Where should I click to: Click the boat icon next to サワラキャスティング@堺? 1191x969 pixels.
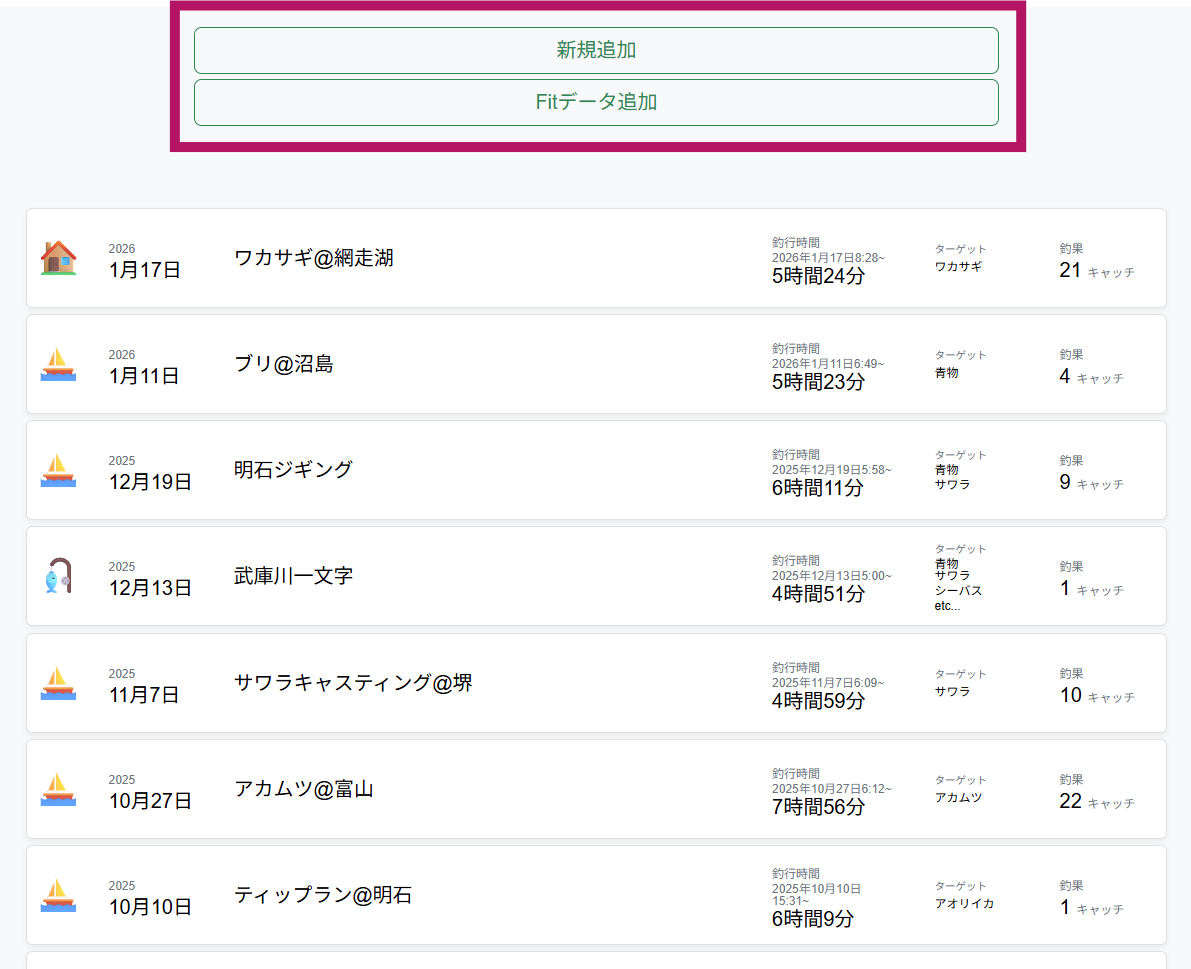(58, 683)
